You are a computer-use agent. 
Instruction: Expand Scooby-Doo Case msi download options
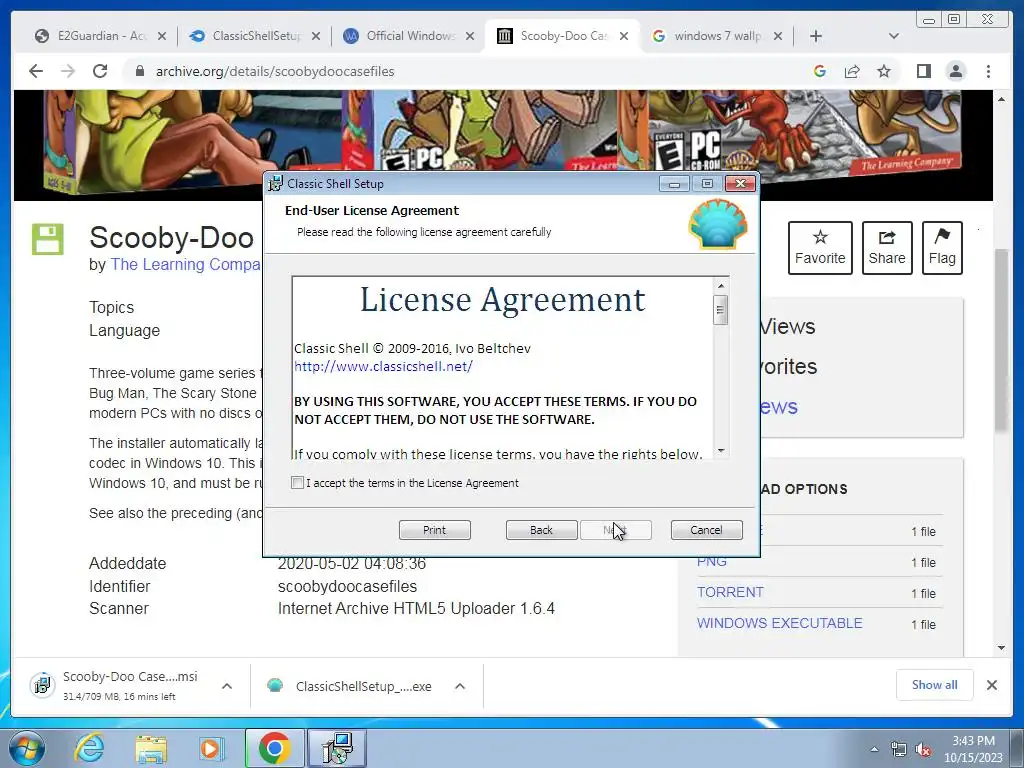click(227, 686)
